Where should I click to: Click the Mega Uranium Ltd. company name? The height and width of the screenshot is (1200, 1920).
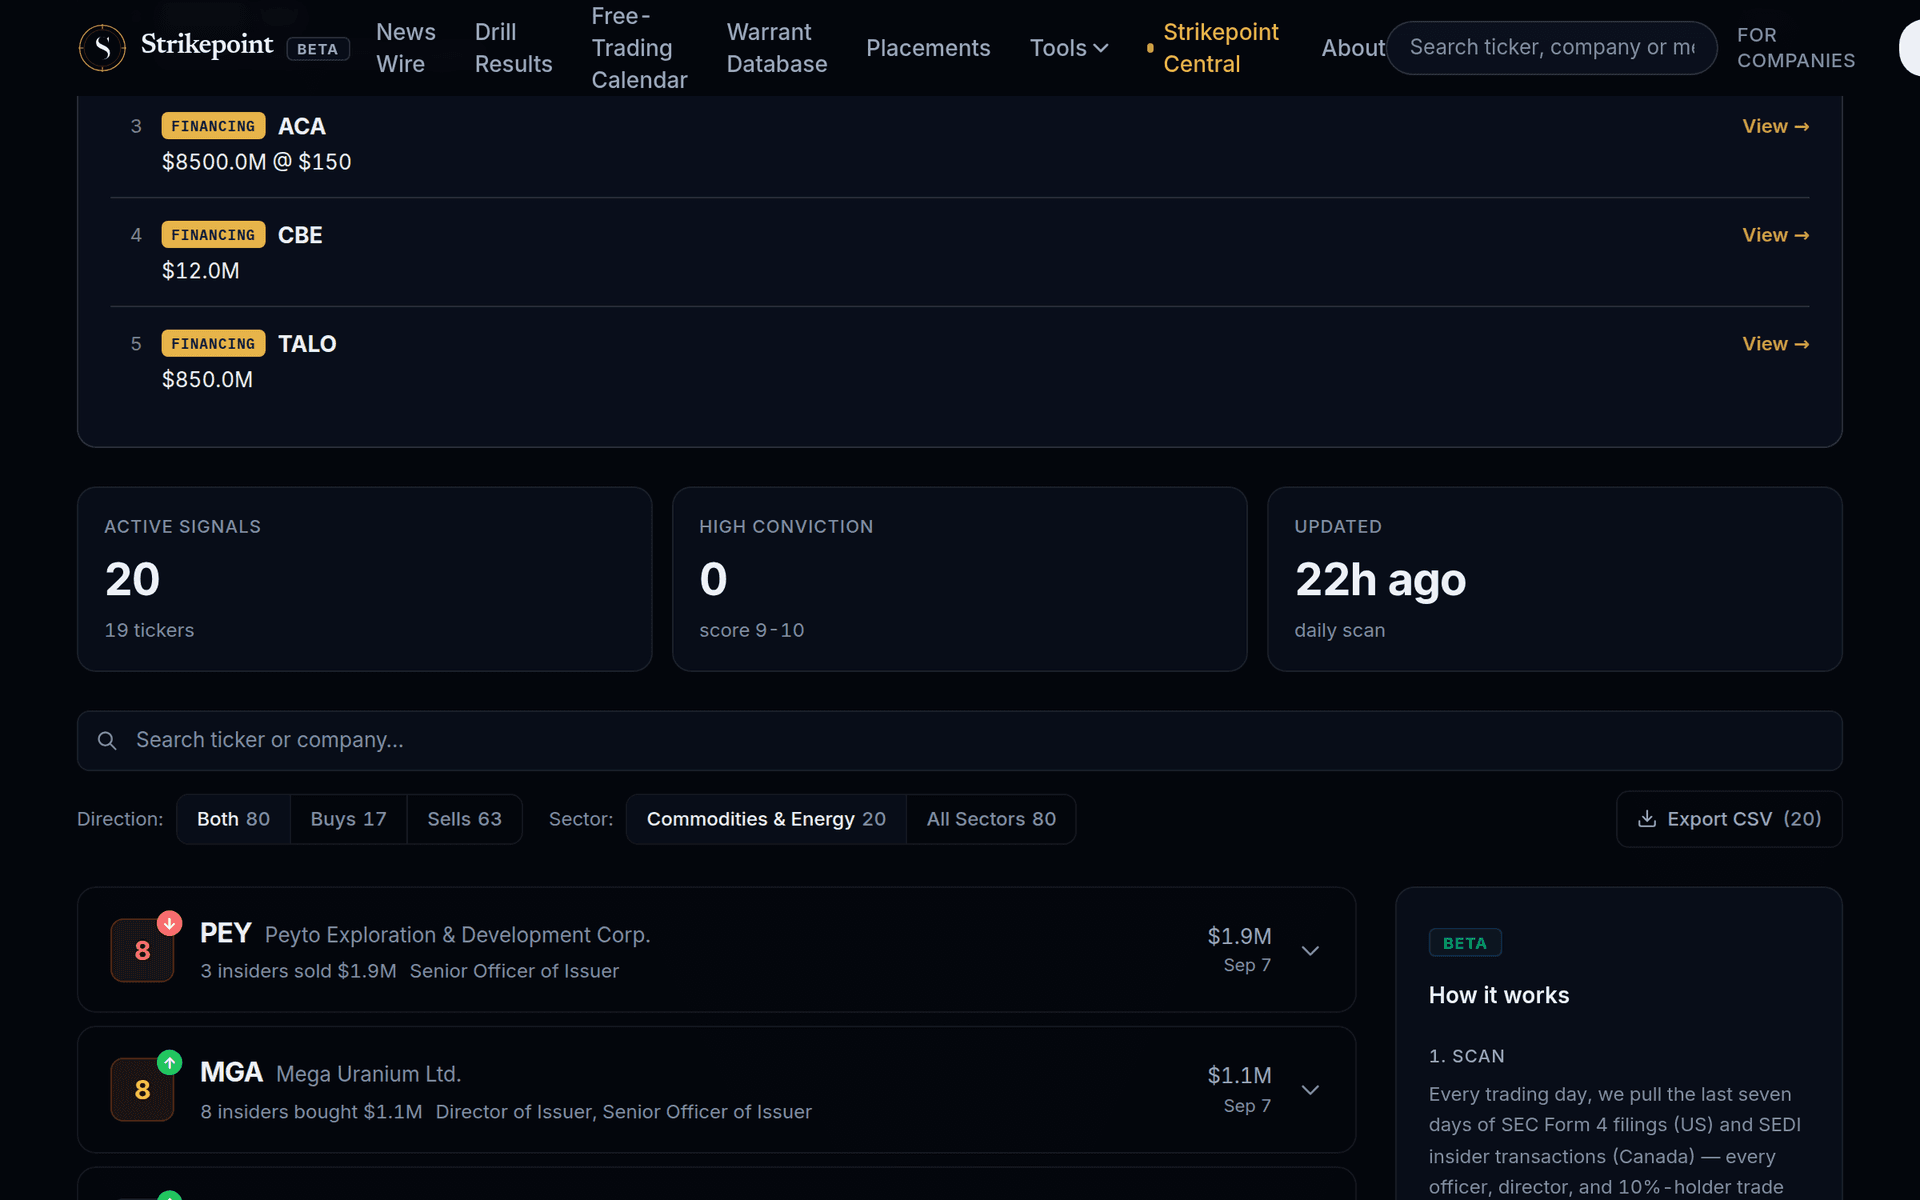368,1074
